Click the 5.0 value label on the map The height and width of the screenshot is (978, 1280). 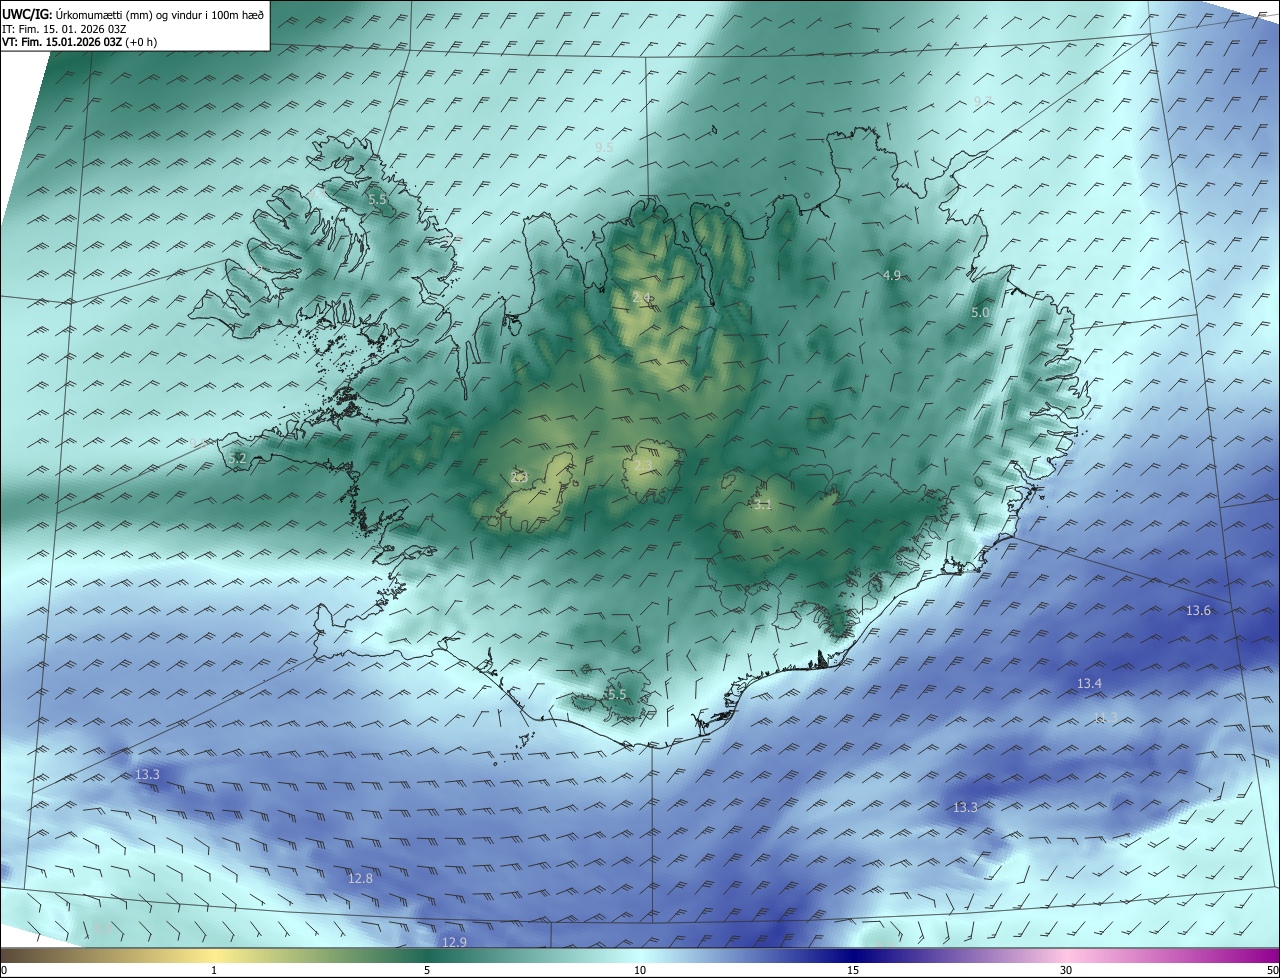[980, 313]
